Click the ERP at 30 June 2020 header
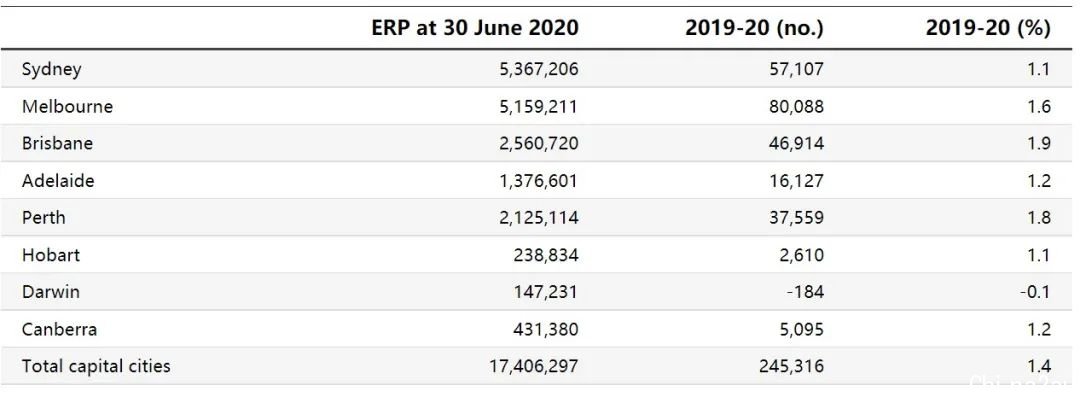Image resolution: width=1080 pixels, height=397 pixels. [x=475, y=28]
